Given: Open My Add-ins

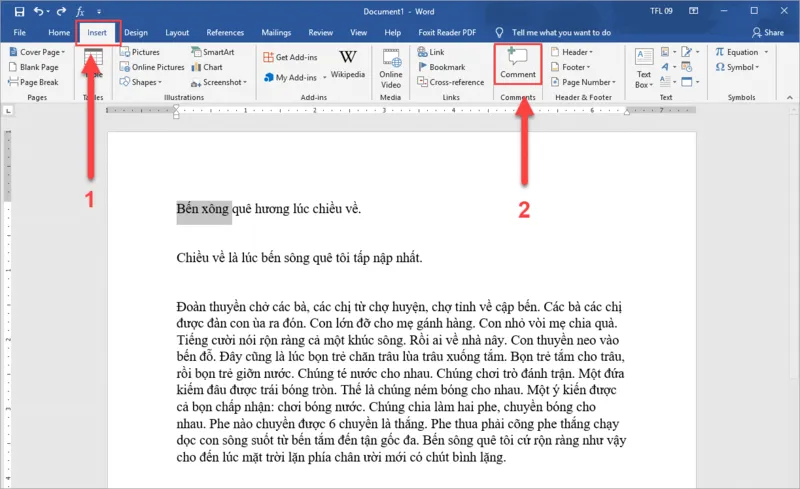Looking at the screenshot, I should pos(291,78).
